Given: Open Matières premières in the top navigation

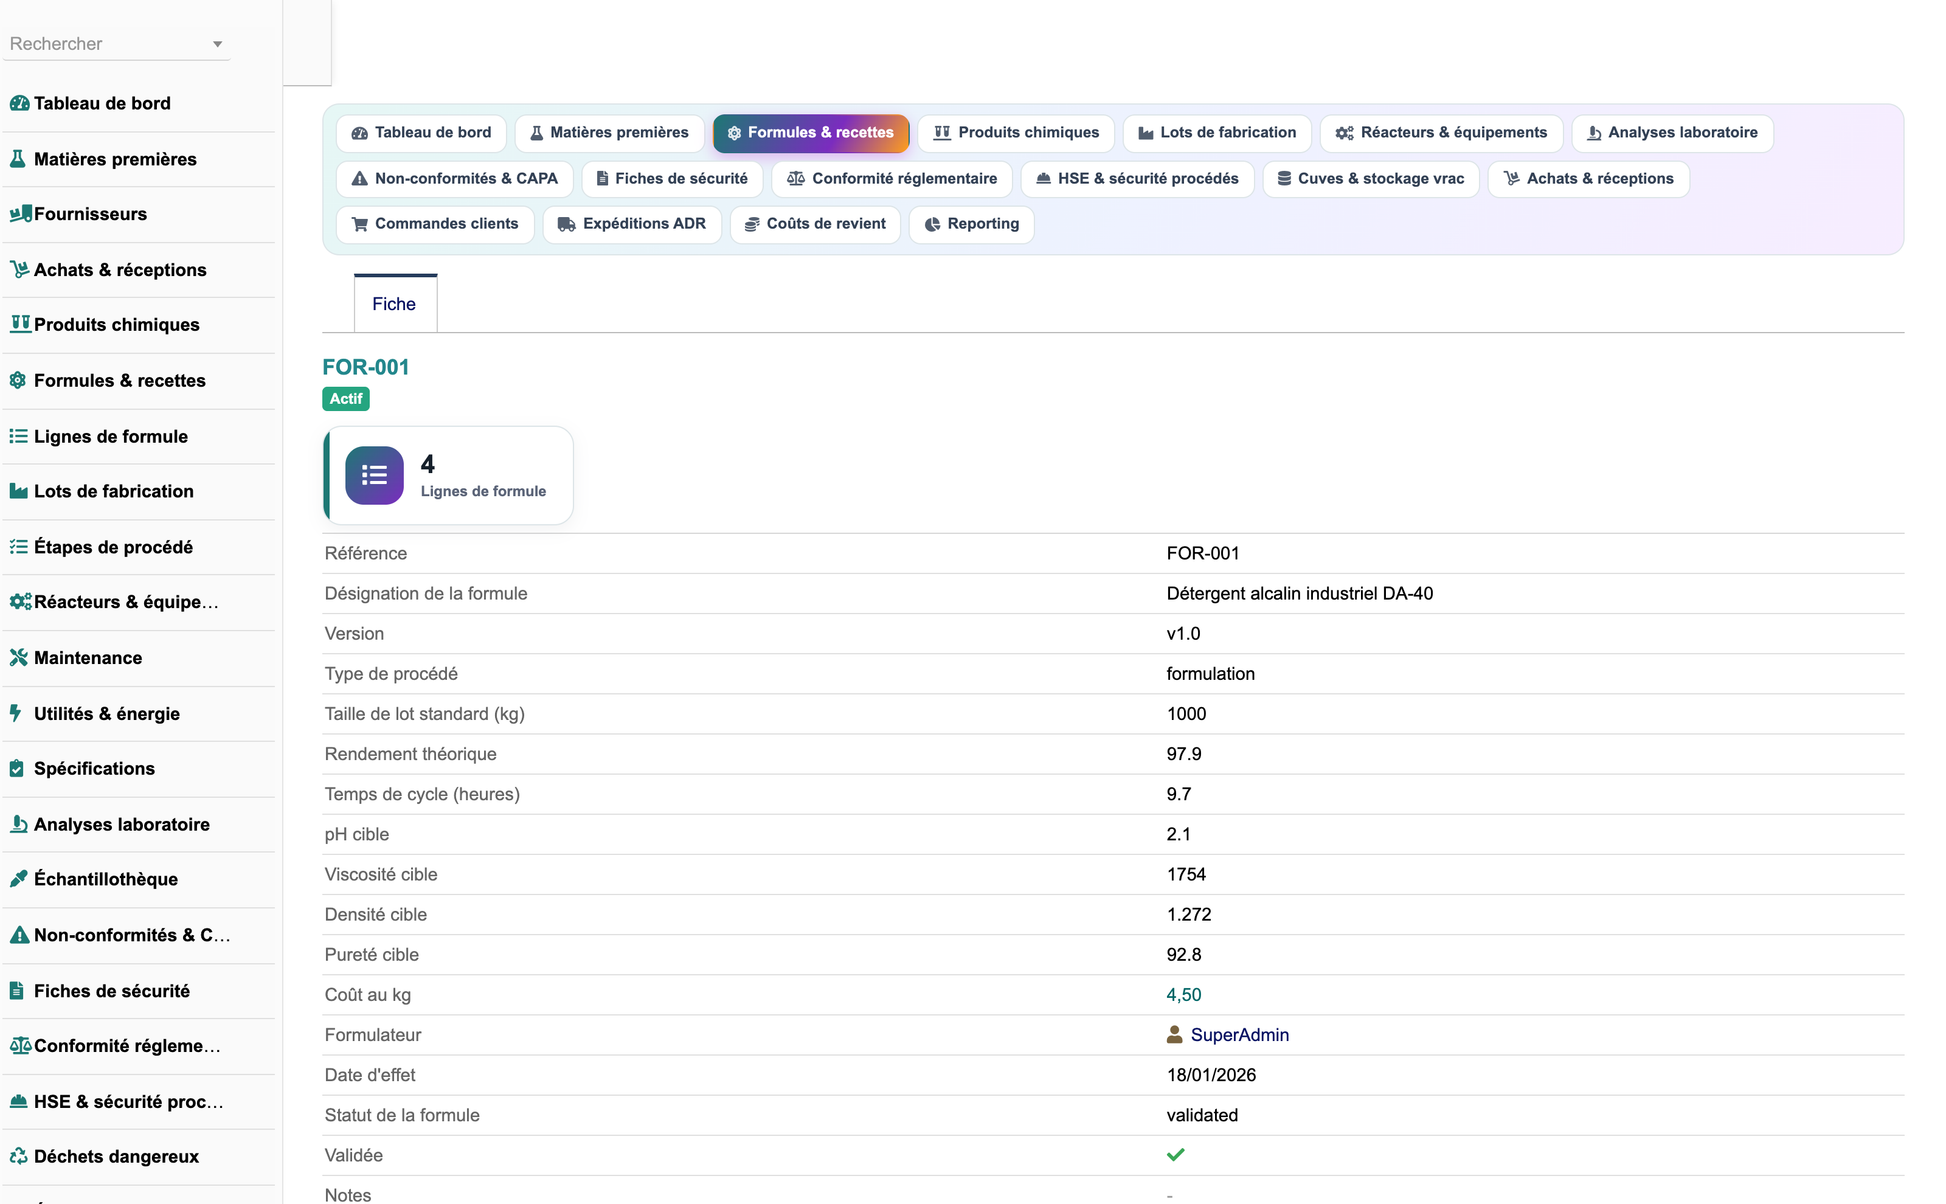Looking at the screenshot, I should click(609, 133).
